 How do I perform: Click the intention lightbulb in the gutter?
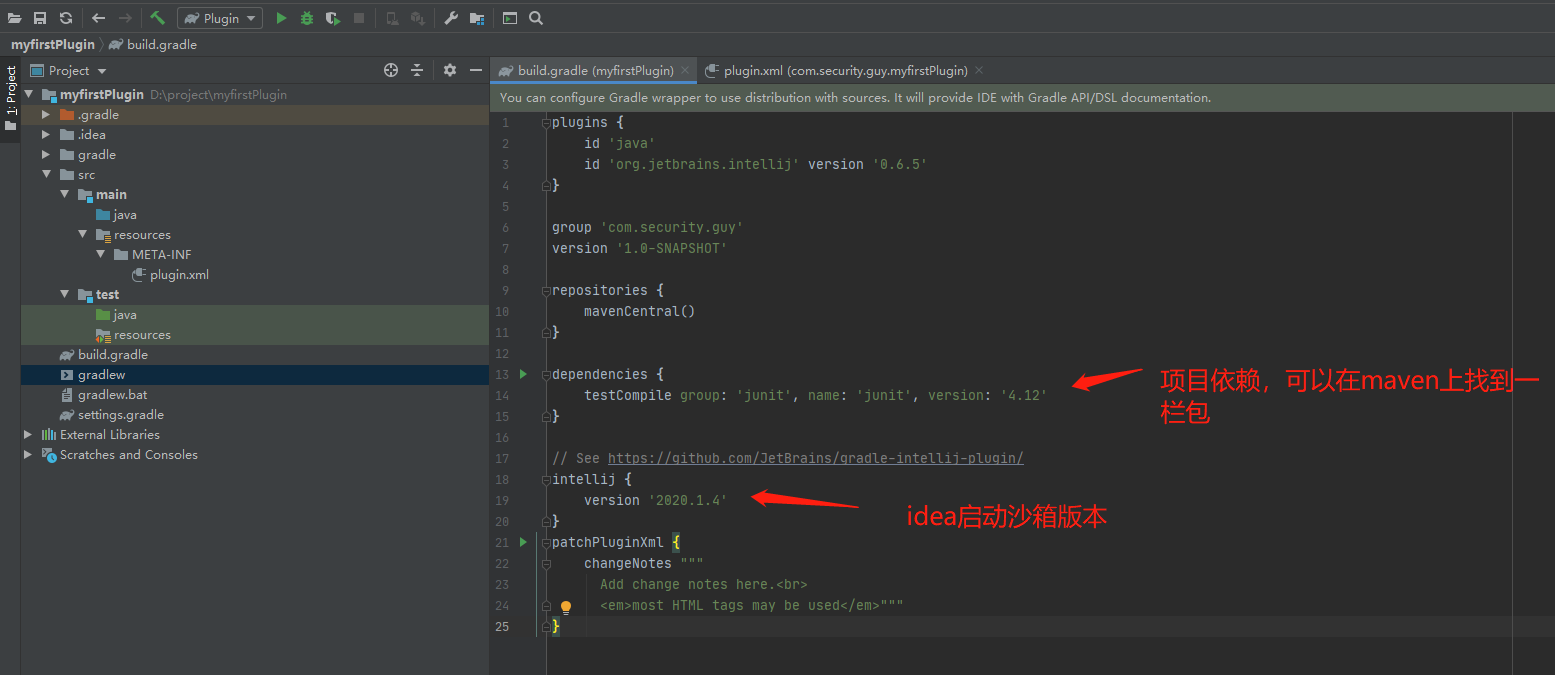point(566,607)
